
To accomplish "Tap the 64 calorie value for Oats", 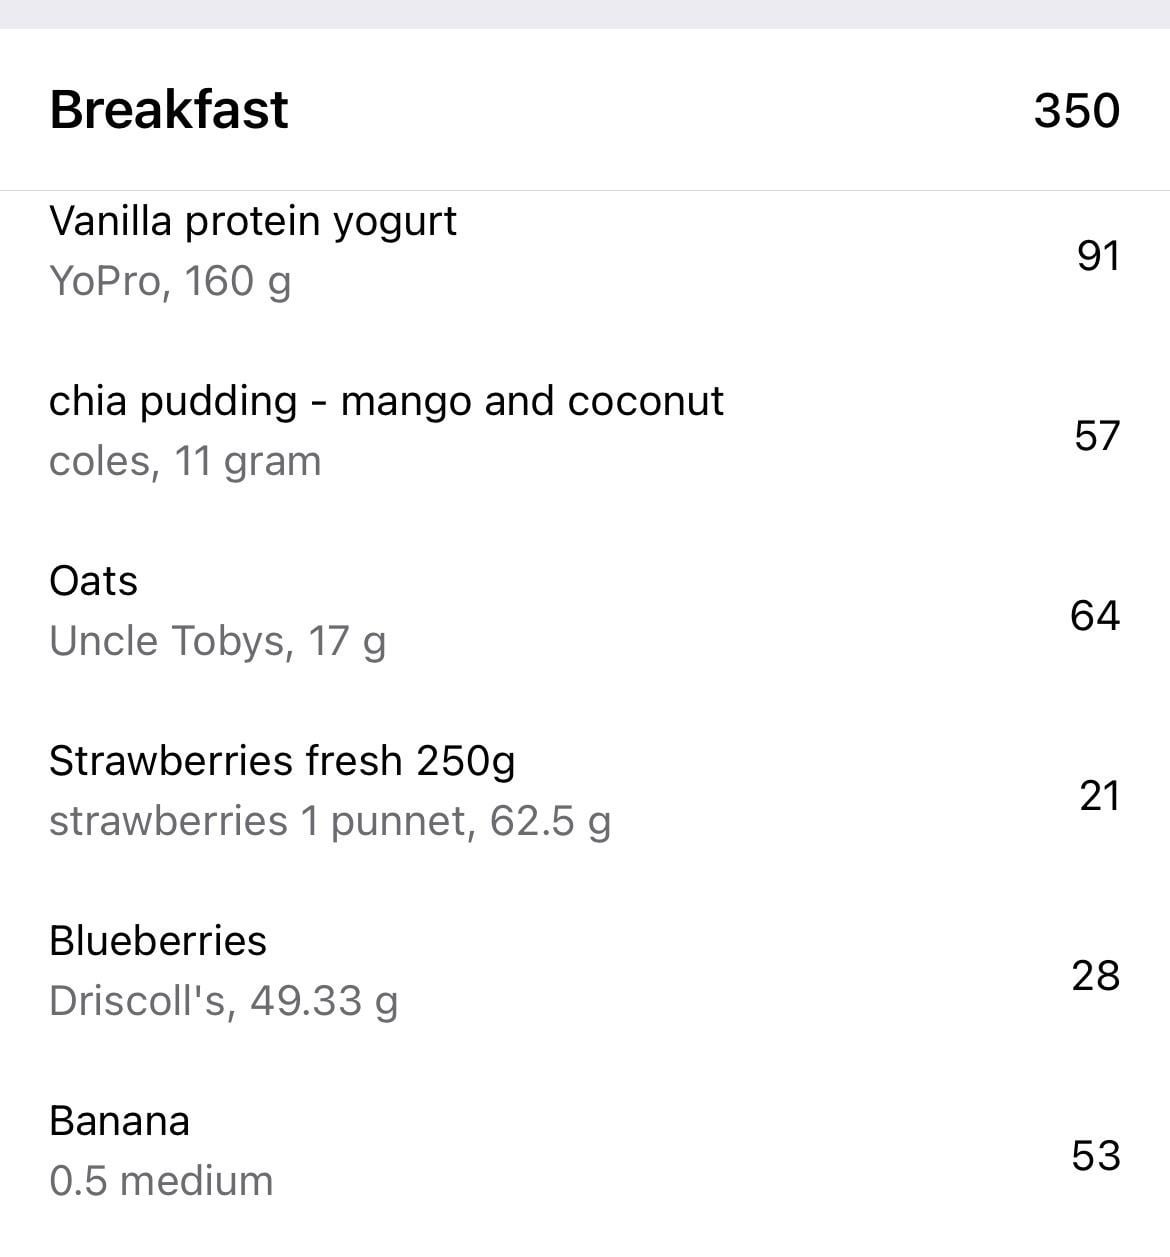I will point(1095,615).
